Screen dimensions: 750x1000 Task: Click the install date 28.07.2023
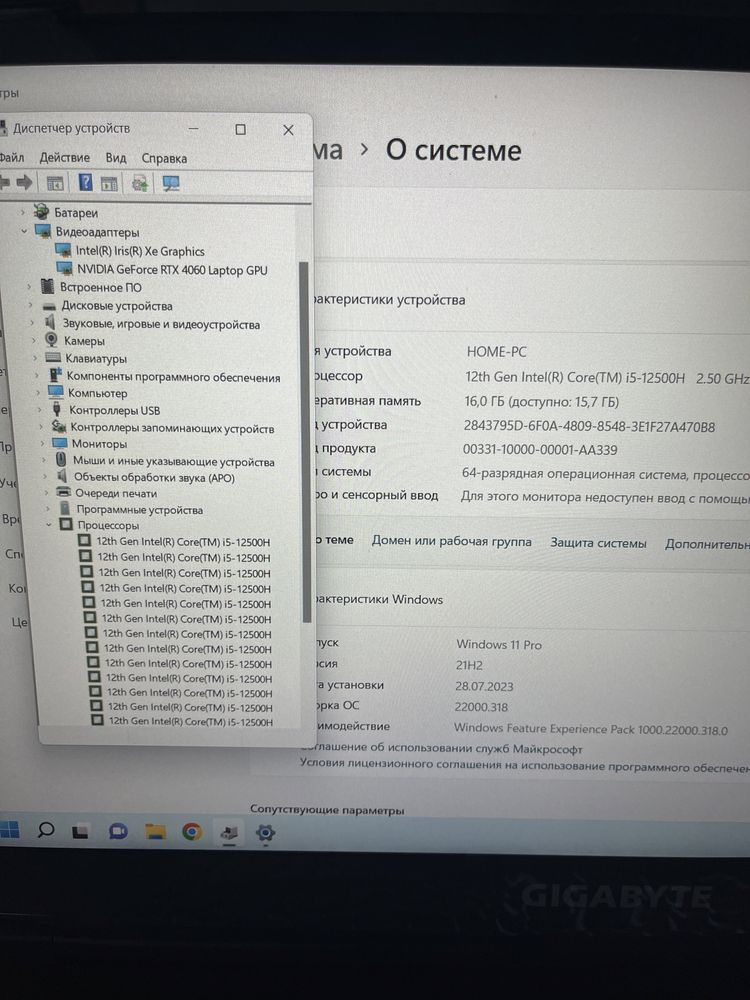point(484,686)
